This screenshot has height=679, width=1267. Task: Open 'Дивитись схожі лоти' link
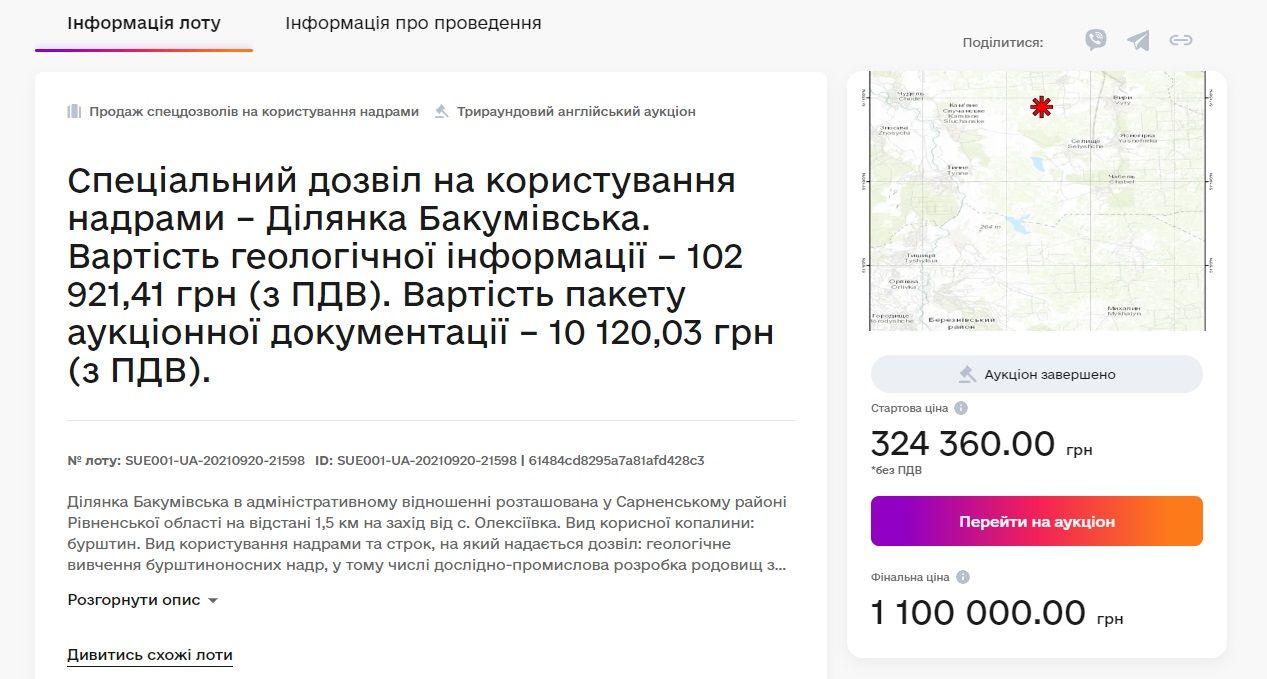tap(149, 654)
